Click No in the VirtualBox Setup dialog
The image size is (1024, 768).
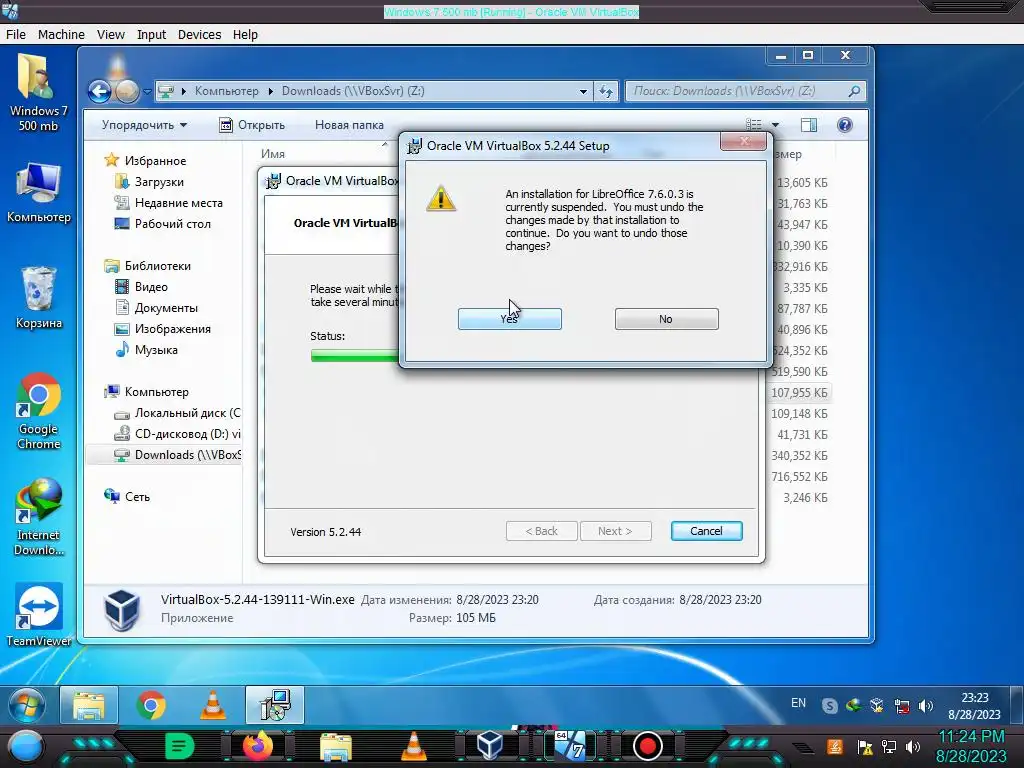point(666,319)
